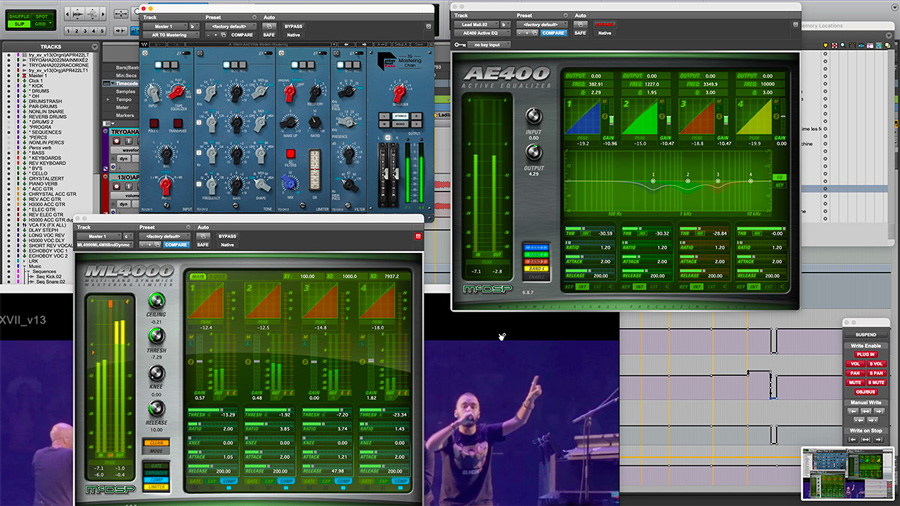
Task: Click the red TAPE EQUALIZER knob in TG Mastering
Action: (x=177, y=91)
